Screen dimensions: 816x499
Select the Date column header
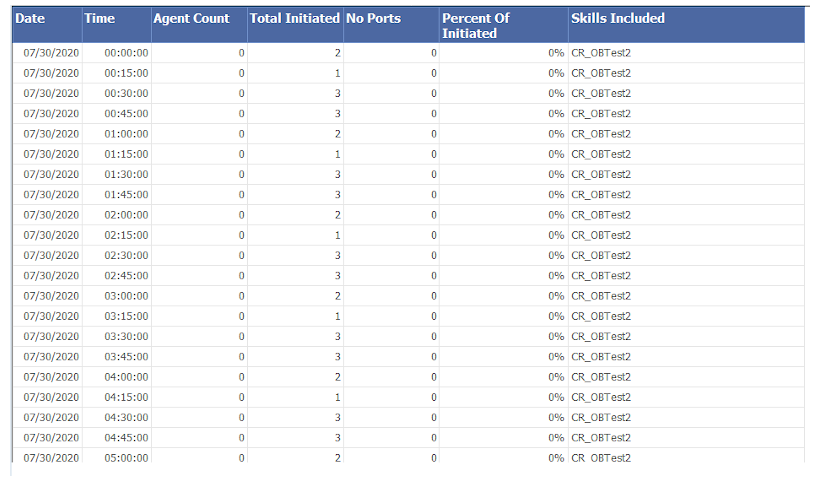tap(47, 25)
